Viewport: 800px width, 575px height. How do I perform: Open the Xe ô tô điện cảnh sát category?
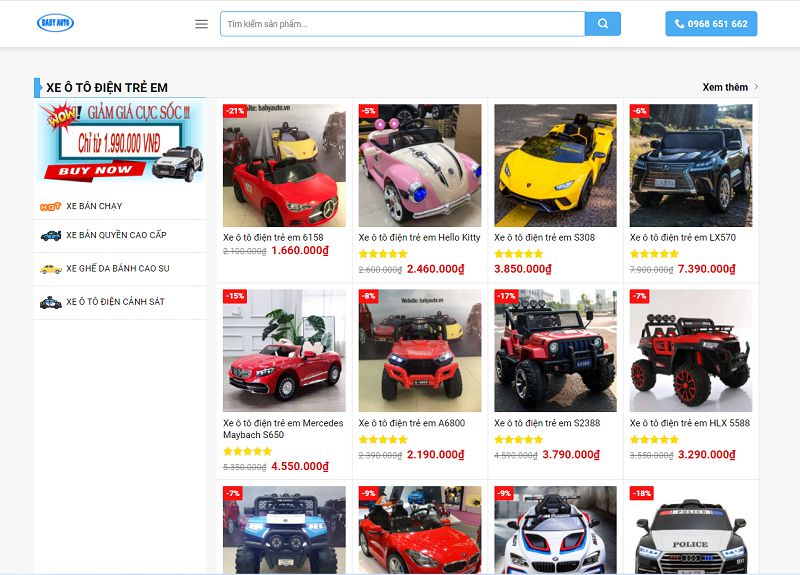tap(115, 302)
